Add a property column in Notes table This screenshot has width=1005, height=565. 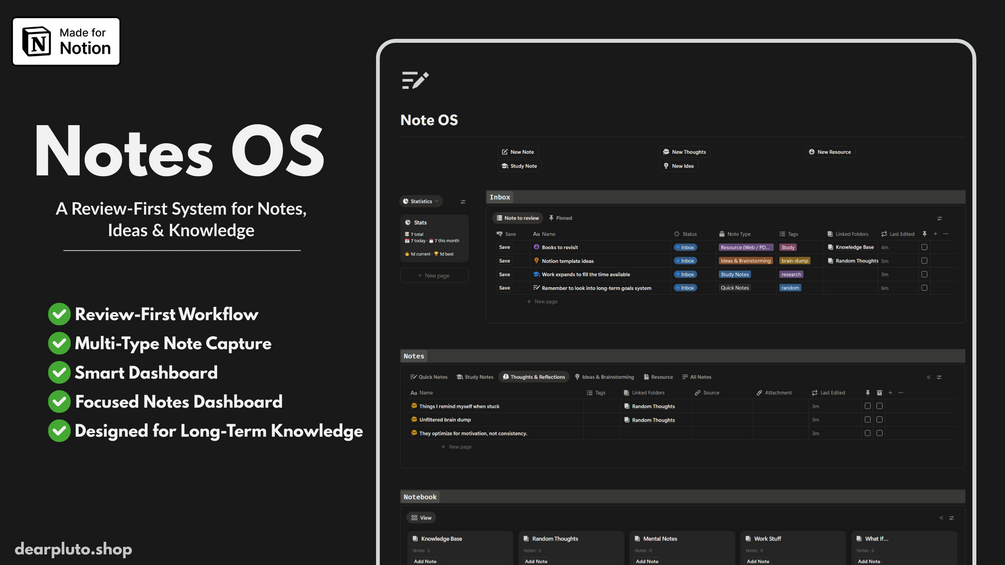[x=890, y=393]
